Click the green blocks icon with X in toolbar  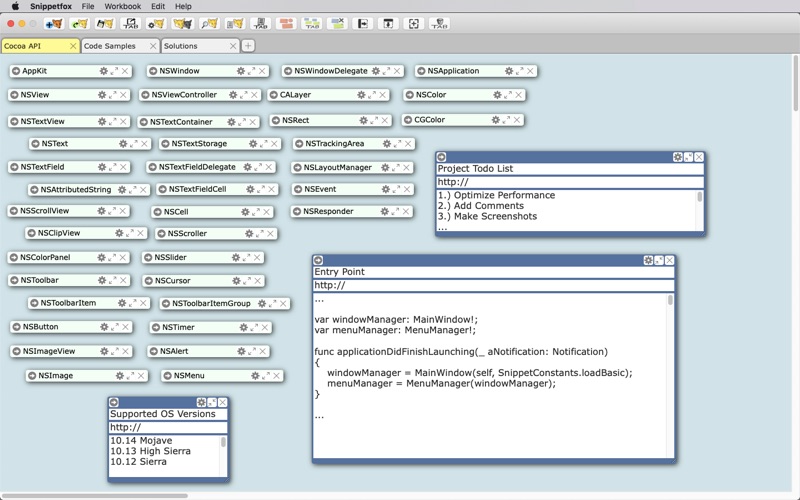[x=337, y=23]
